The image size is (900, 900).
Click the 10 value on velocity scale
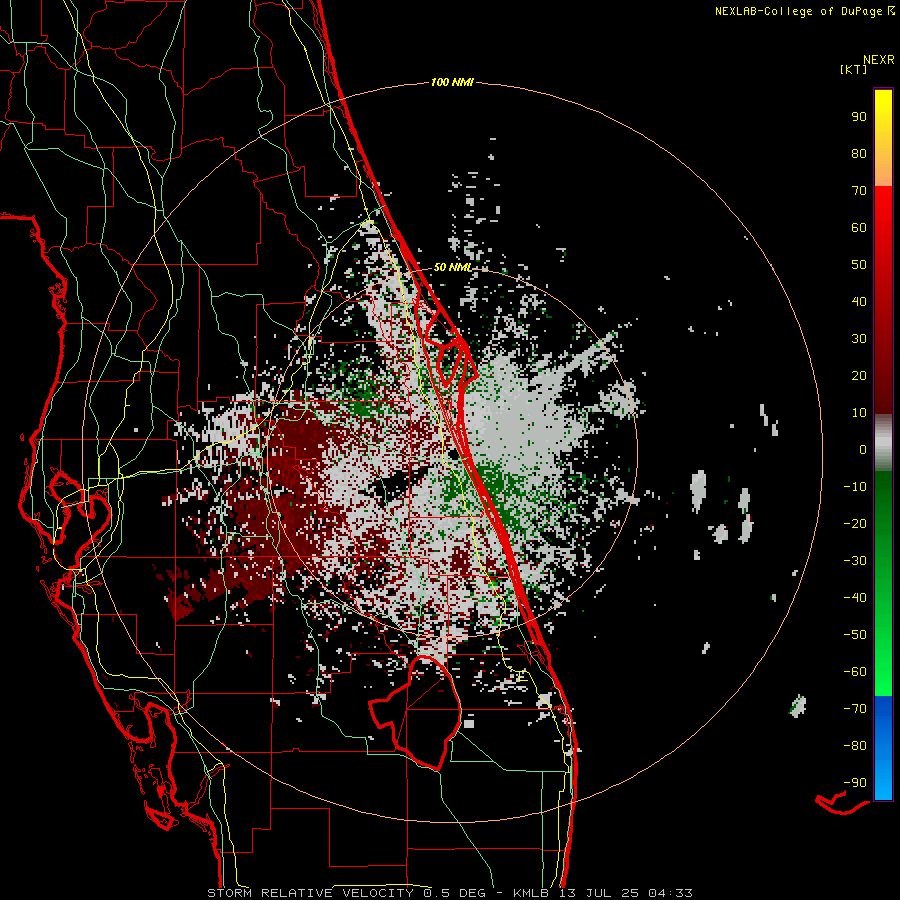[859, 413]
